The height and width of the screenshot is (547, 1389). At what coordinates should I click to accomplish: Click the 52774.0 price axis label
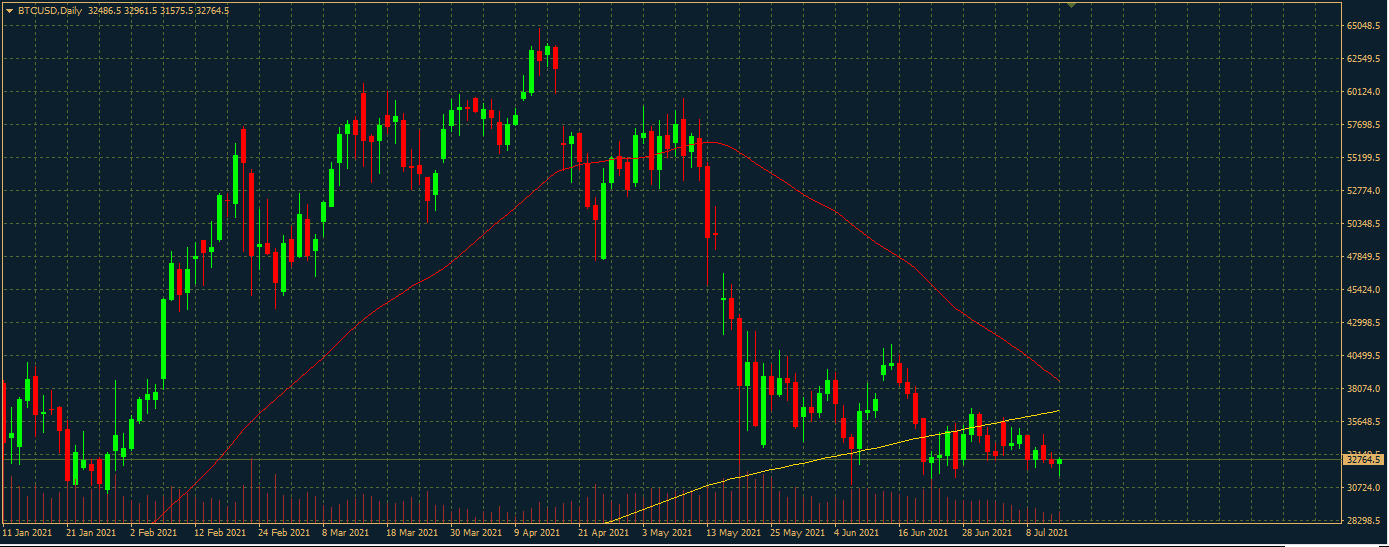[x=1364, y=191]
